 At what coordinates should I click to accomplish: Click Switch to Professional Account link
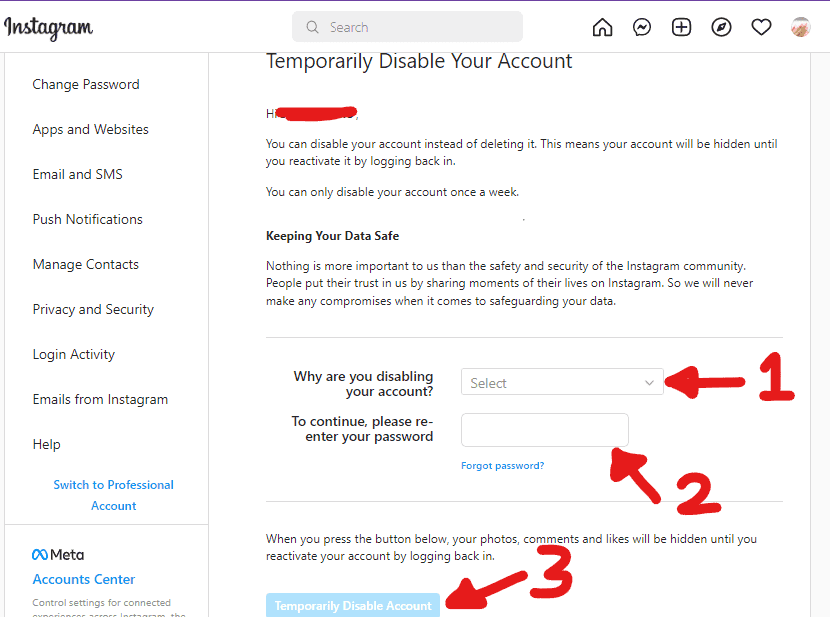113,495
